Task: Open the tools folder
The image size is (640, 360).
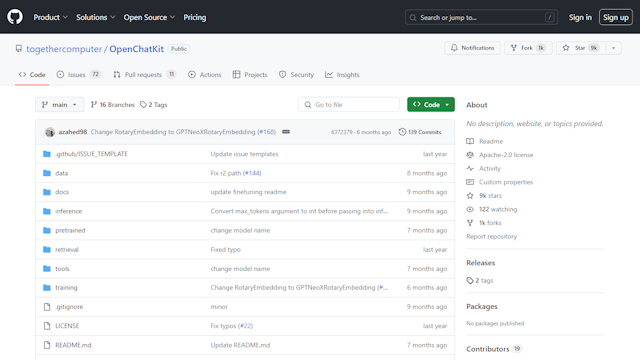Action: point(62,269)
